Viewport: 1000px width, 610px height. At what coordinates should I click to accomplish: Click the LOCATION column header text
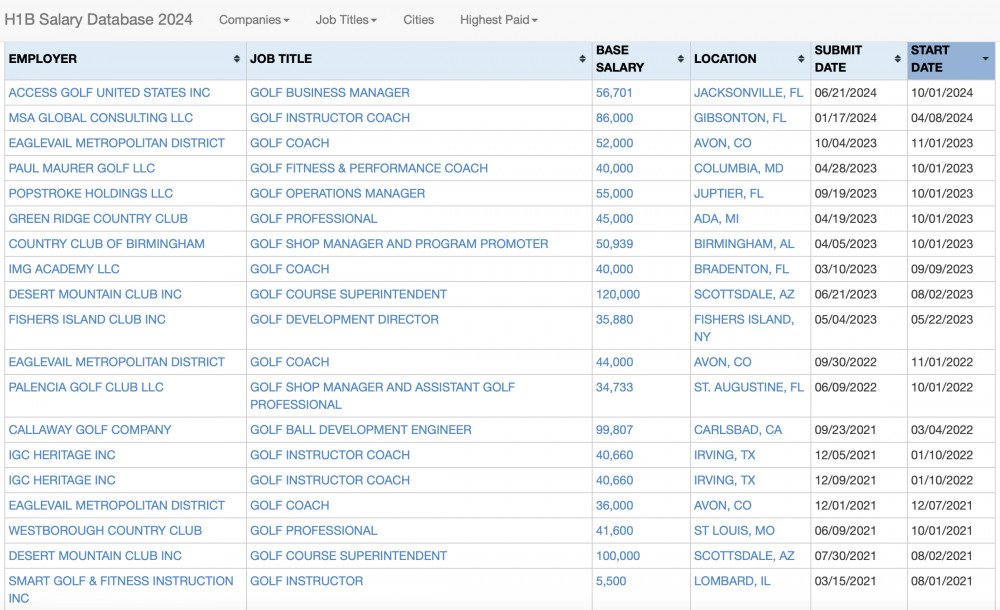coord(725,59)
